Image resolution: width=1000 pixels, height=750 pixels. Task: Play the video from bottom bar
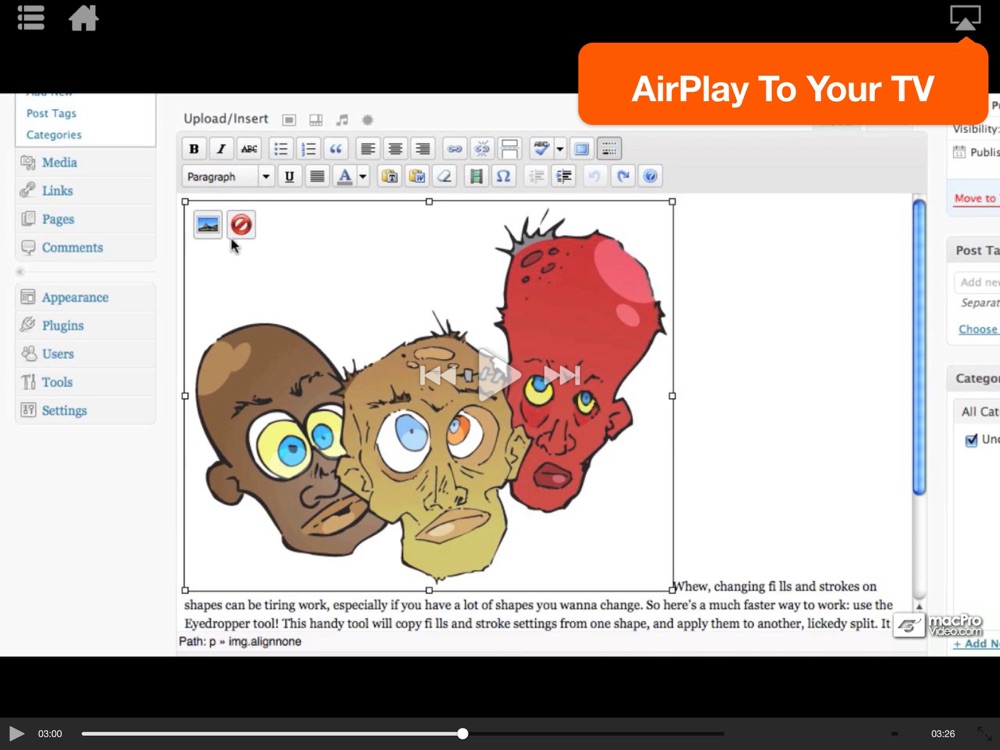[x=17, y=733]
